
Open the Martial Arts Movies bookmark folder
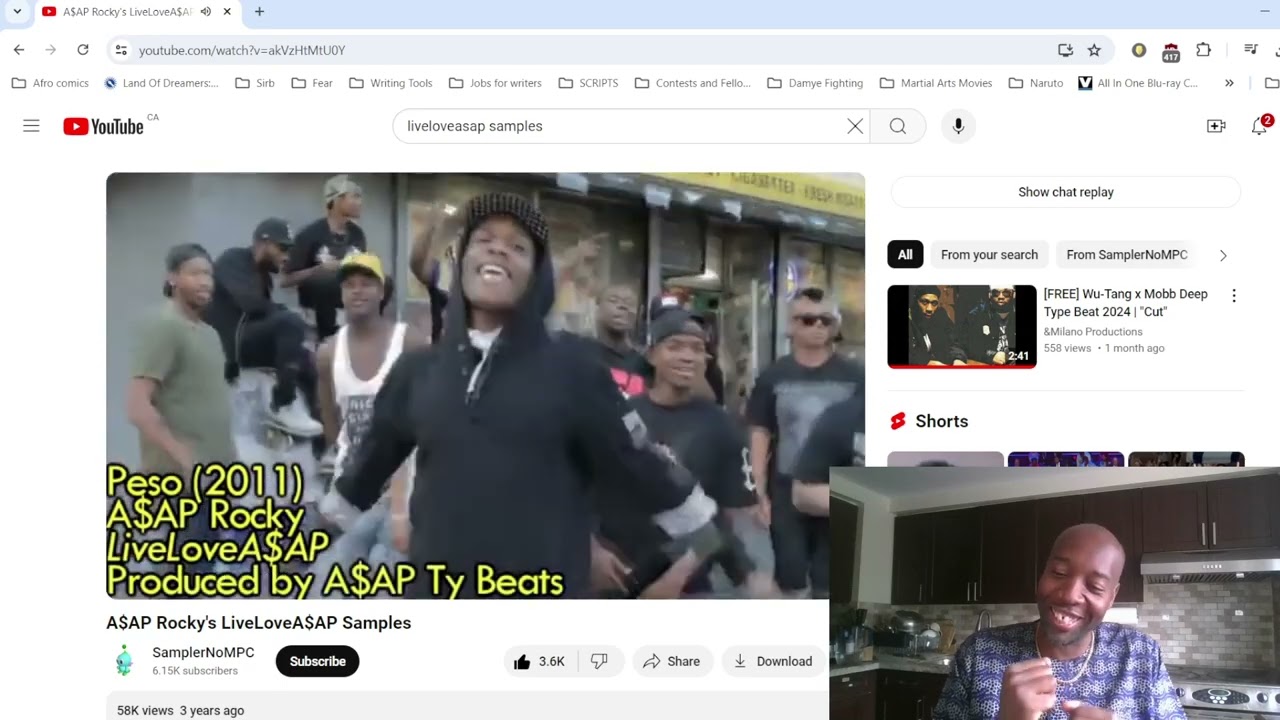tap(936, 83)
